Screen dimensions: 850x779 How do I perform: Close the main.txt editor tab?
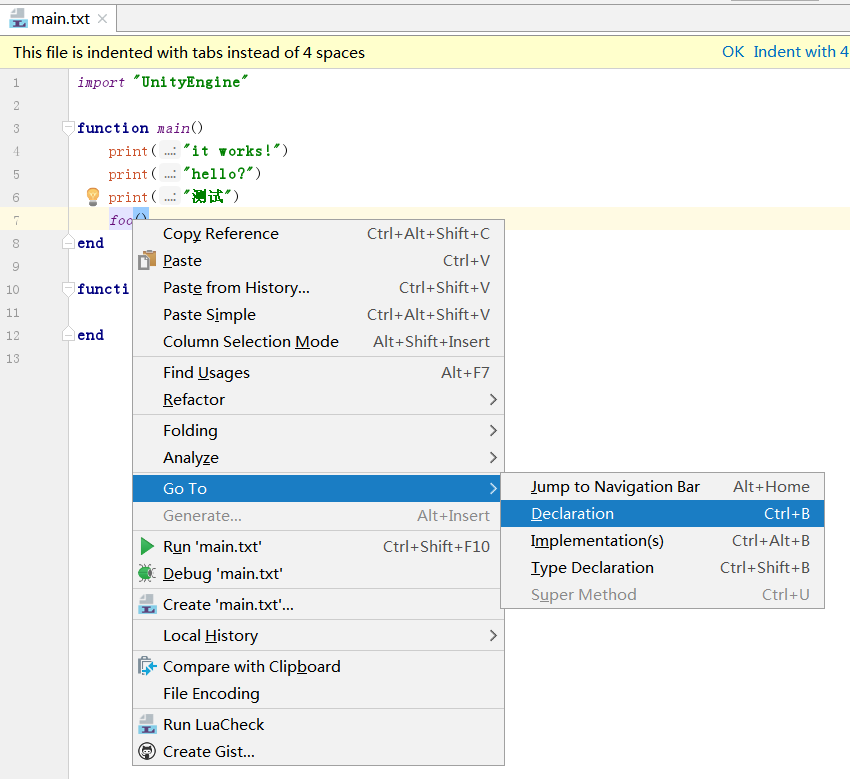(102, 19)
